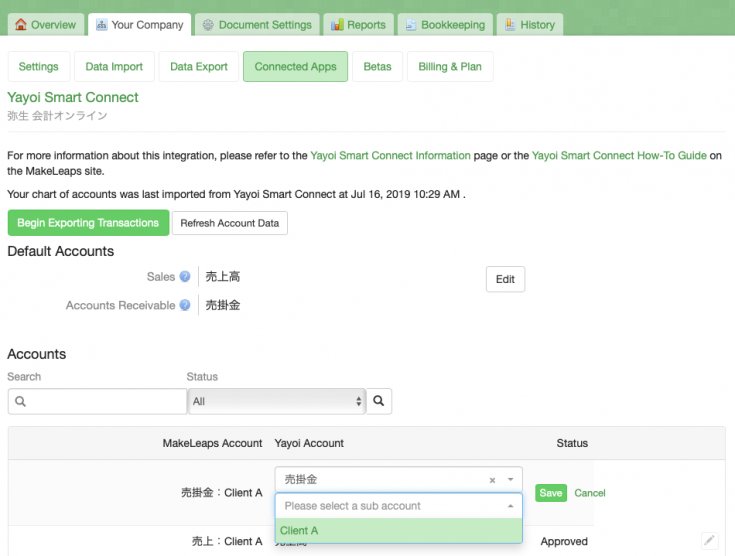735x556 pixels.
Task: Click the Your Company org-chart icon
Action: 101,24
